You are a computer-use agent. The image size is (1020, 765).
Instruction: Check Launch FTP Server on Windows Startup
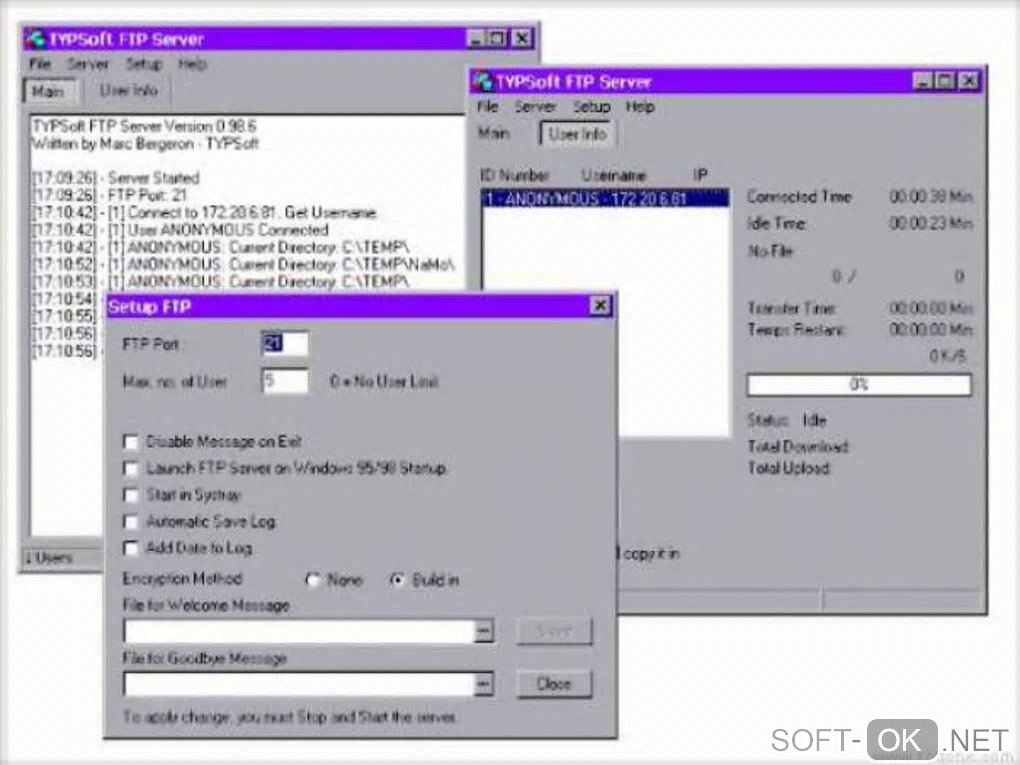pos(131,469)
